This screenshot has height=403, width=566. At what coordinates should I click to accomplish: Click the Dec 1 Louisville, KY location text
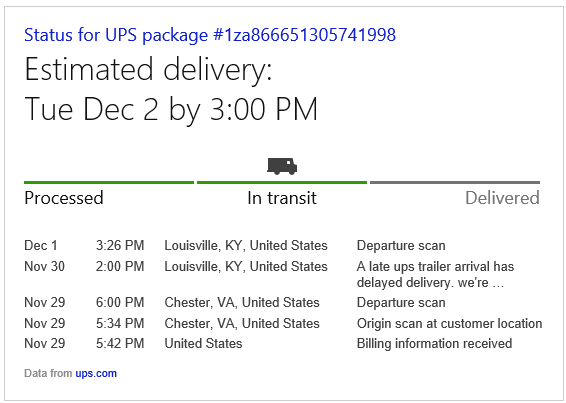coord(246,246)
